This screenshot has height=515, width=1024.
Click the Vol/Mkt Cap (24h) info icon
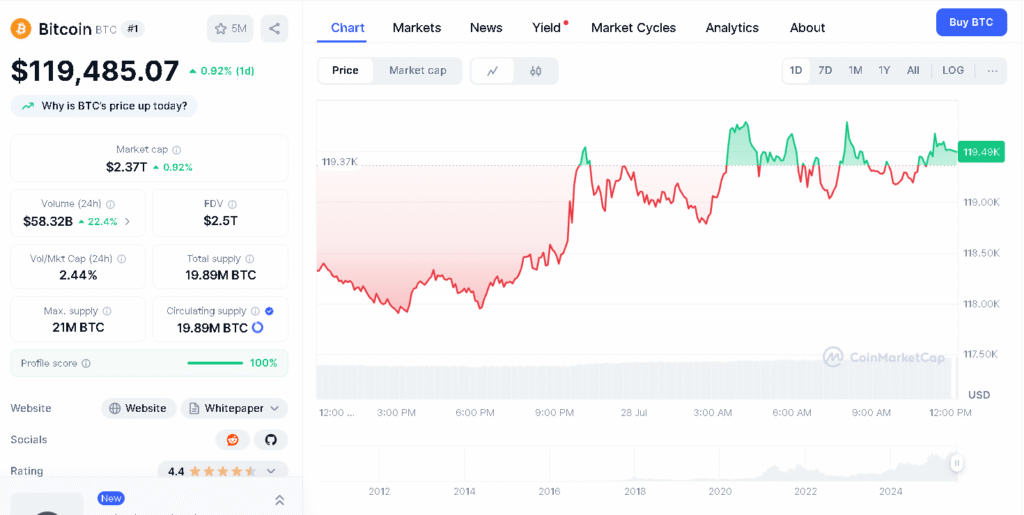coord(121,259)
